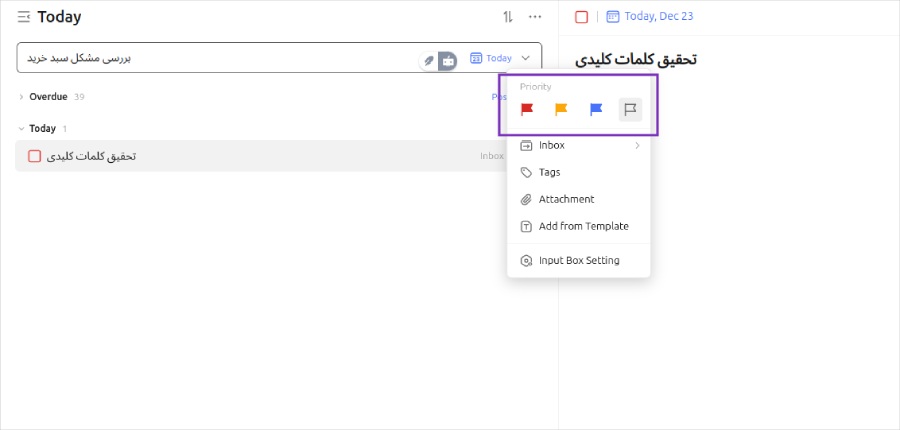Click the Tags label icon
The image size is (900, 430).
pos(526,172)
